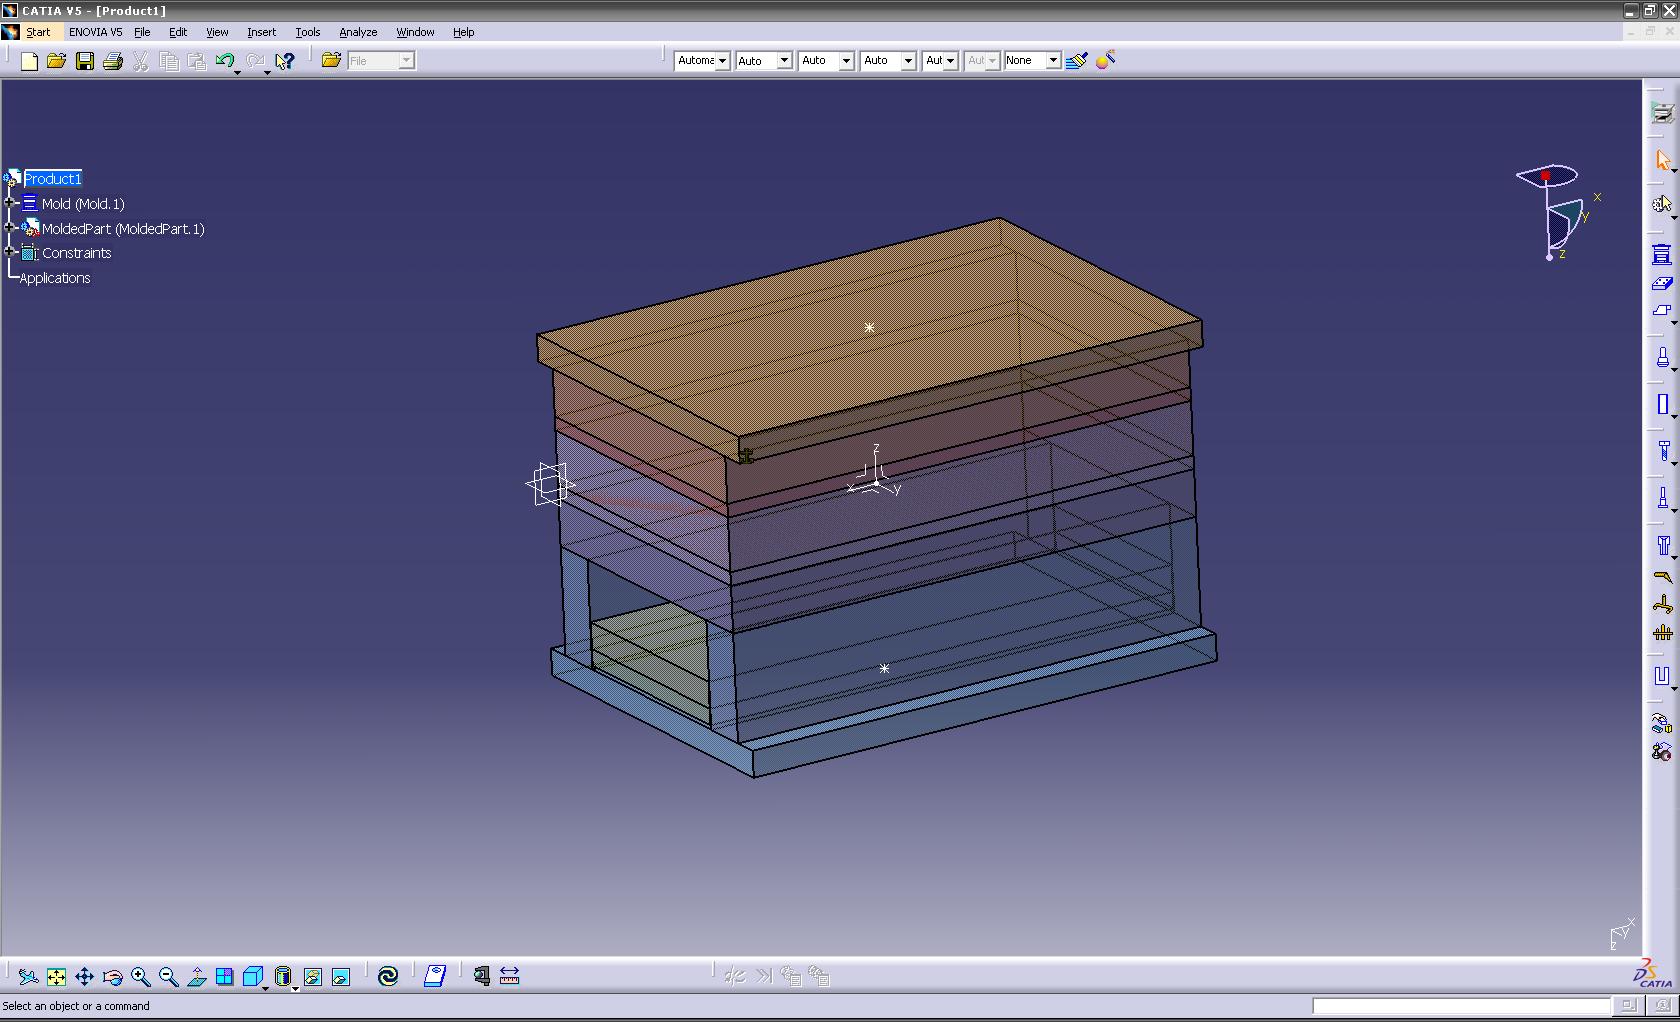Image resolution: width=1680 pixels, height=1022 pixels.
Task: Click the Measure Between icon
Action: coord(509,976)
